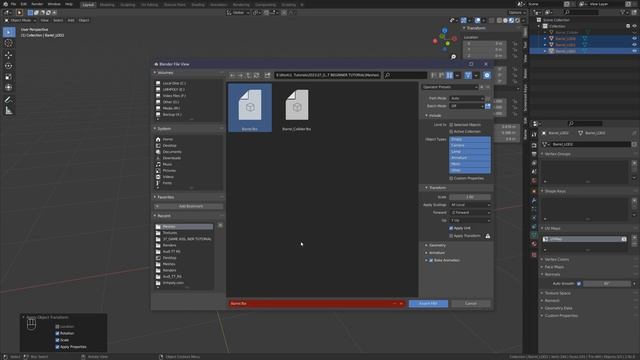The width and height of the screenshot is (640, 360).
Task: Select Mesh in Object Types list
Action: pyautogui.click(x=470, y=164)
